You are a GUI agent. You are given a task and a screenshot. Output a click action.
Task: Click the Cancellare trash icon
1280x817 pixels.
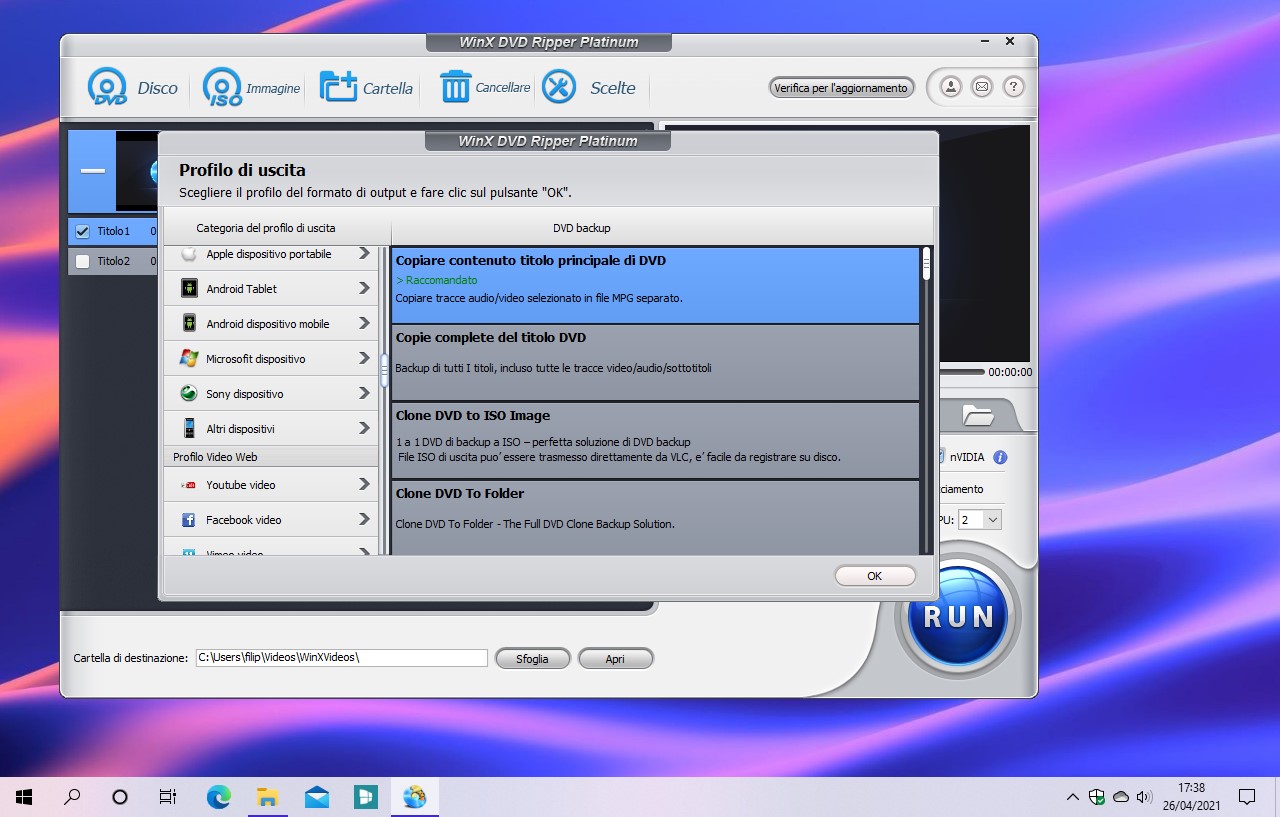[456, 87]
